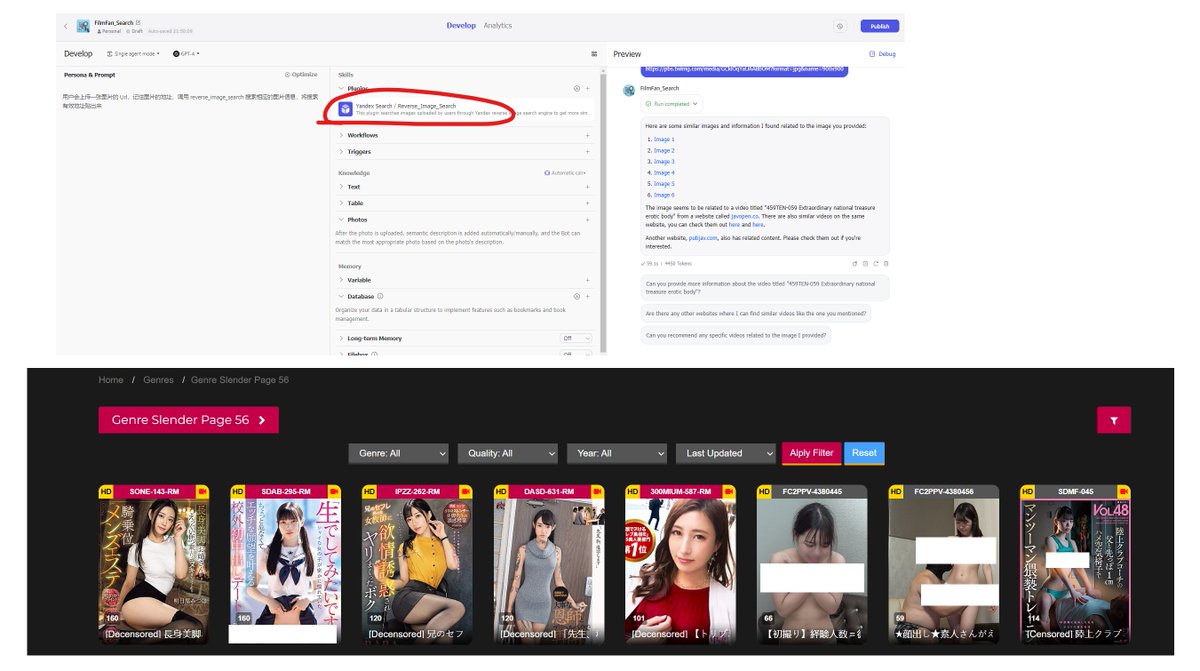Click the settings gear near Publish
Viewport: 1200px width, 671px height.
pyautogui.click(x=841, y=25)
